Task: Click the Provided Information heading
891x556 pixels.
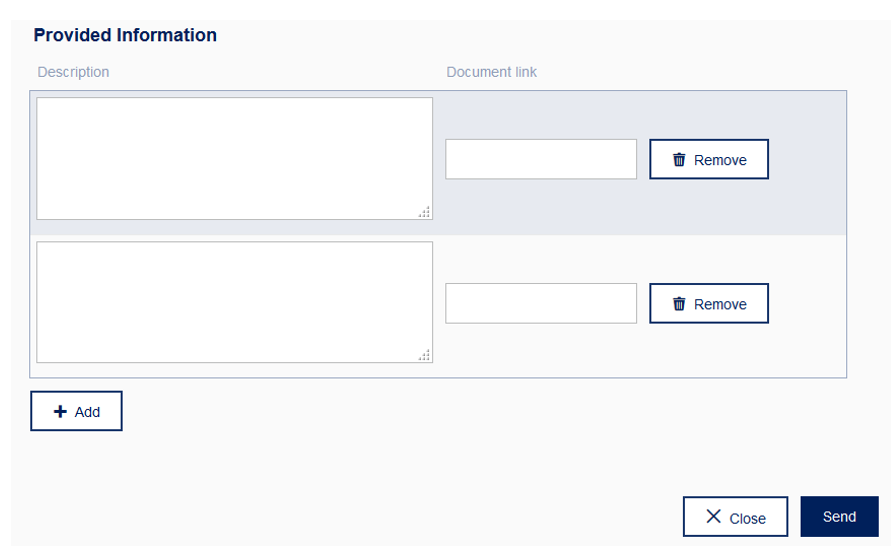Action: coord(125,35)
